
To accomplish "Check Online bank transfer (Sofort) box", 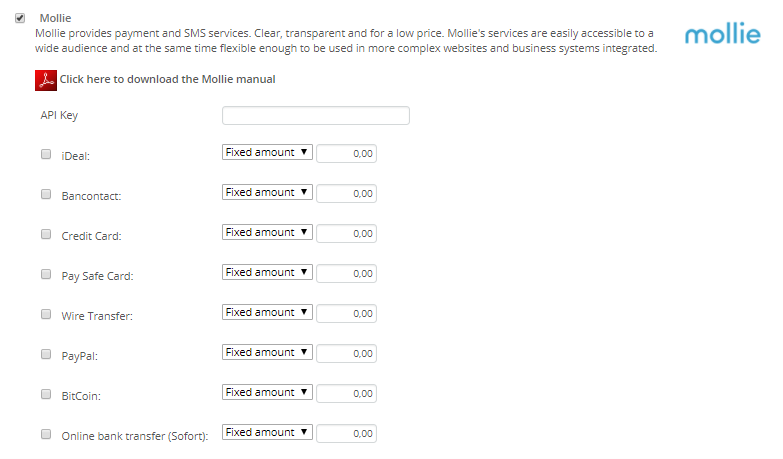I will [46, 434].
